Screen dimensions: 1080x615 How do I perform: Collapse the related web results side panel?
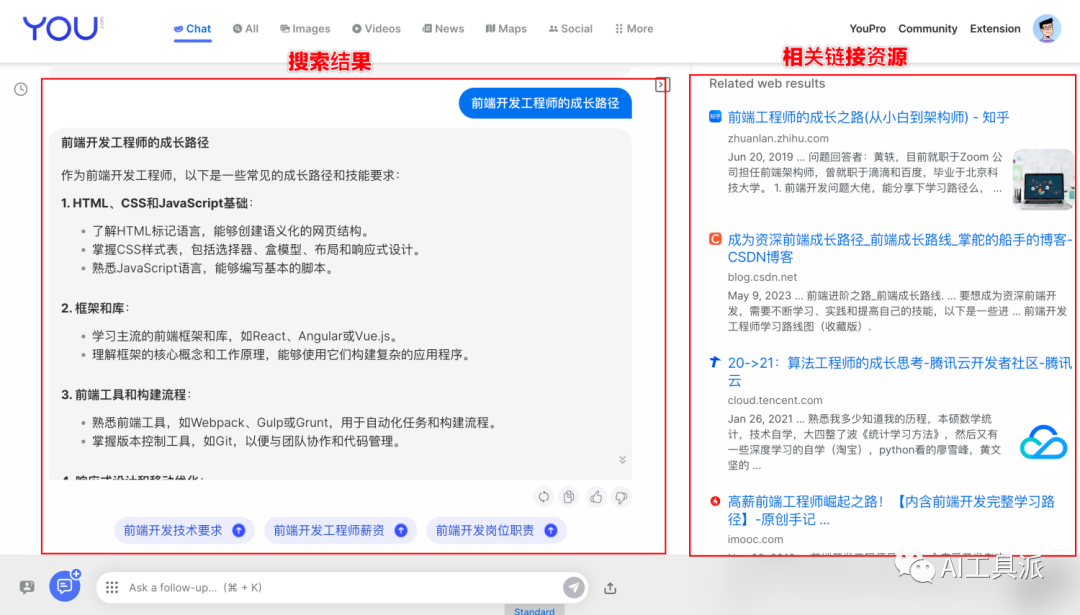tap(661, 85)
